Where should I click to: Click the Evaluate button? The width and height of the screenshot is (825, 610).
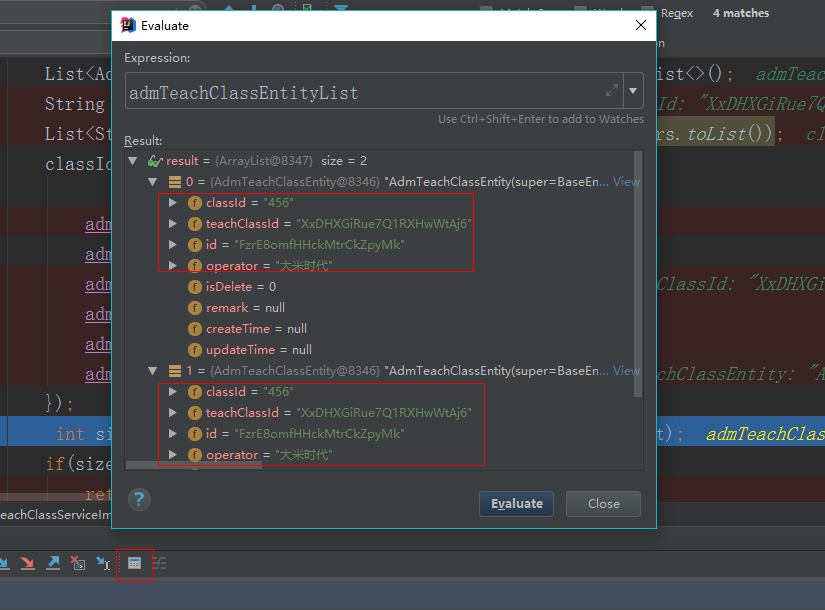[x=516, y=504]
